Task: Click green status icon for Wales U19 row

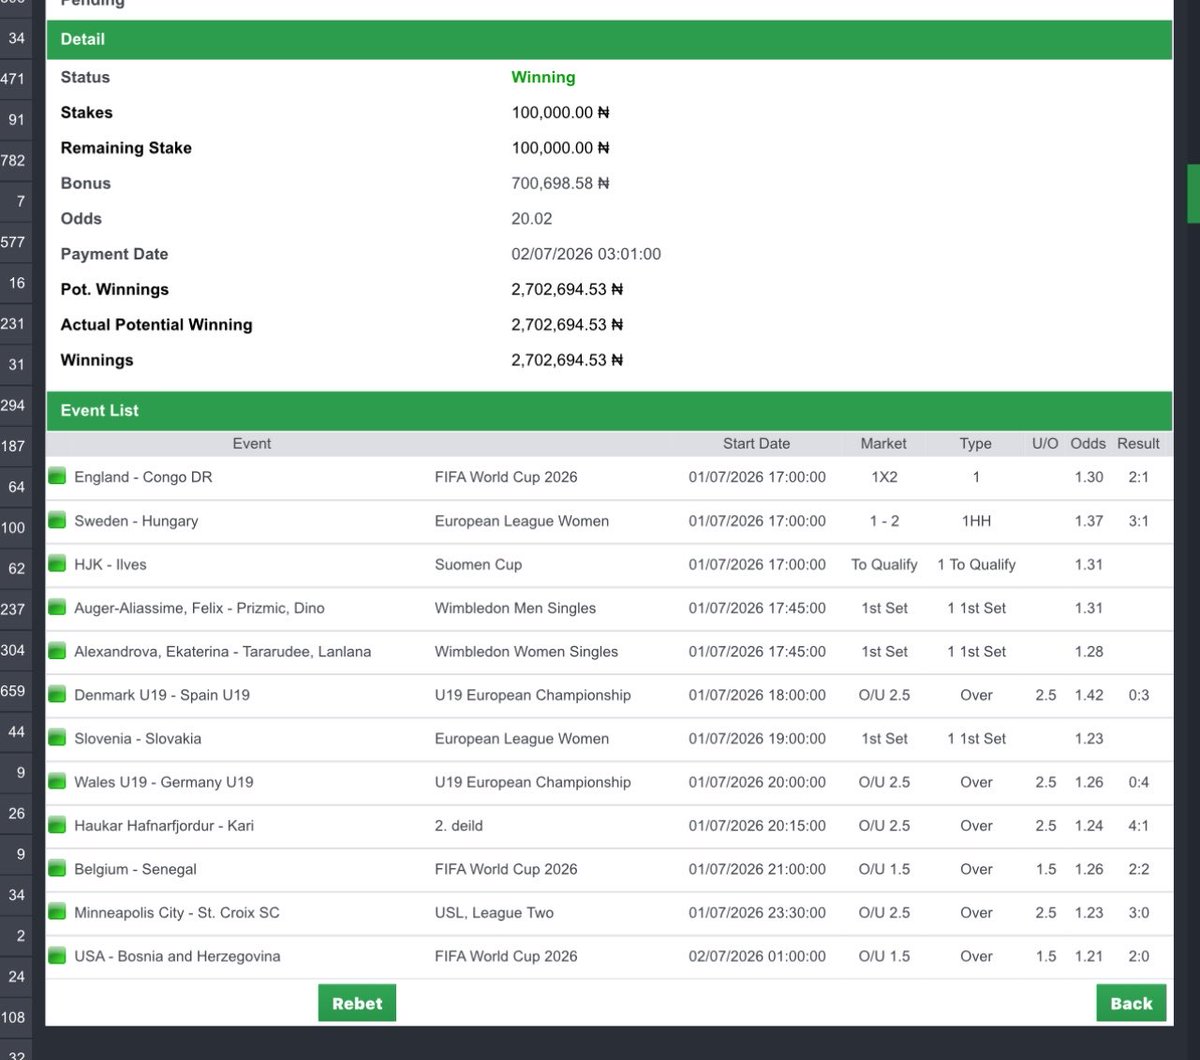Action: (x=57, y=782)
